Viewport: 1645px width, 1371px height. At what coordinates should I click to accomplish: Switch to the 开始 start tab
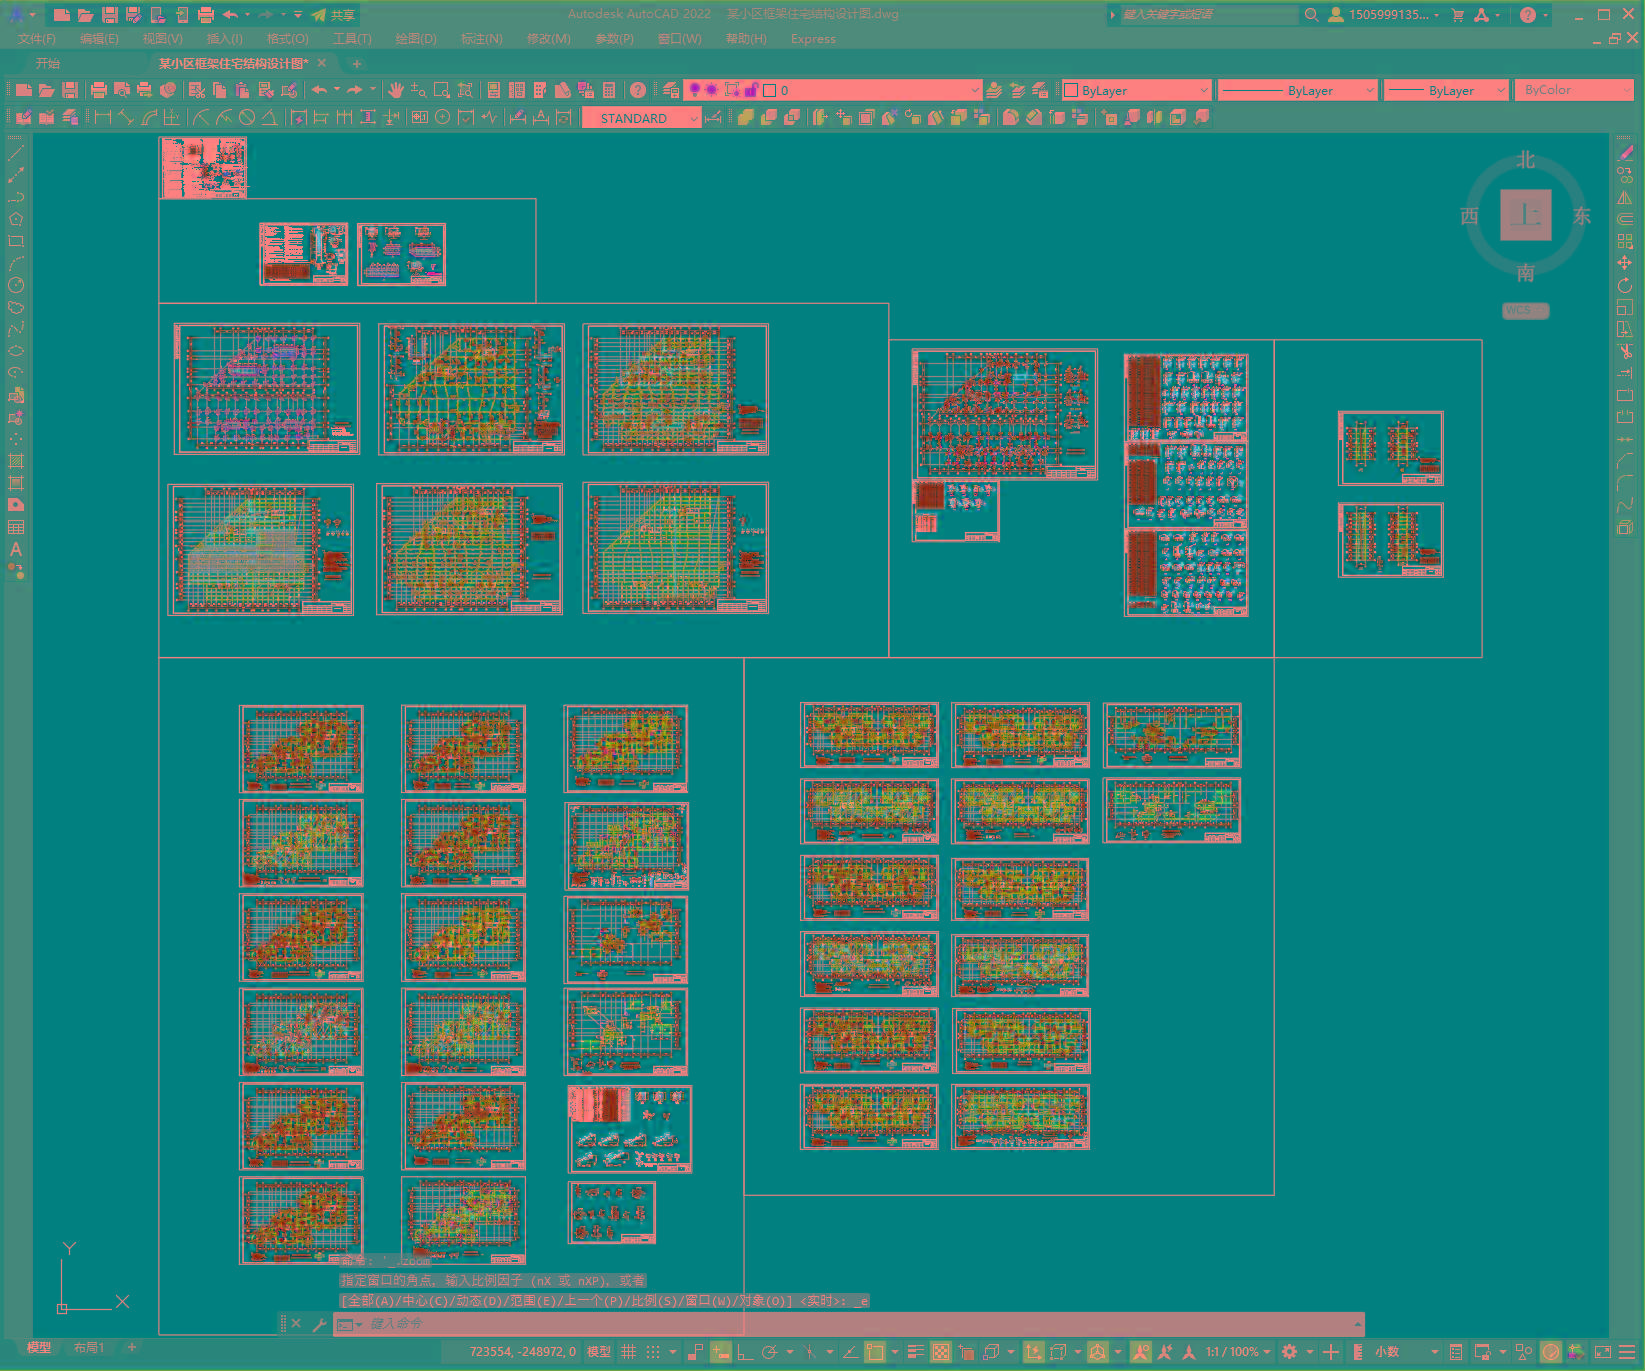click(48, 63)
